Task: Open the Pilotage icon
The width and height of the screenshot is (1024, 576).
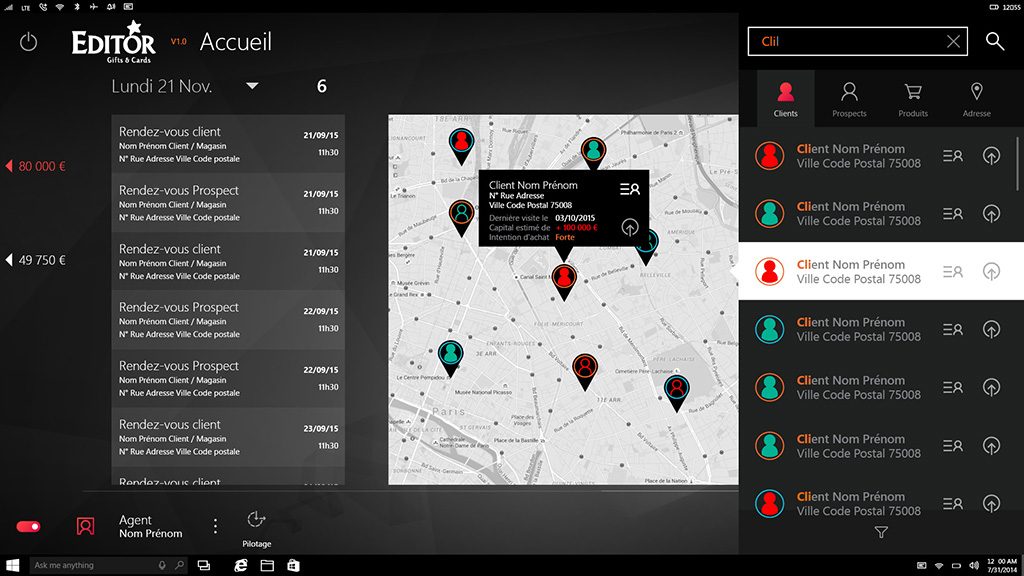Action: click(256, 520)
